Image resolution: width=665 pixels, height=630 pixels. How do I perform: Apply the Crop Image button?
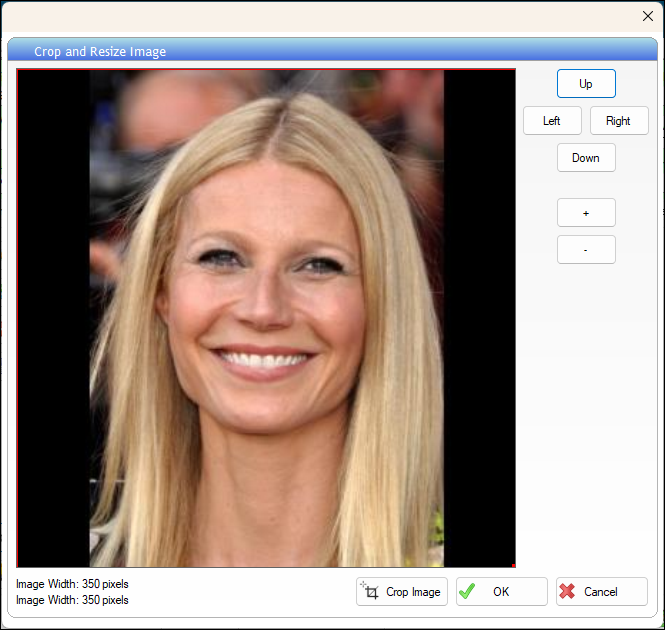tap(402, 591)
